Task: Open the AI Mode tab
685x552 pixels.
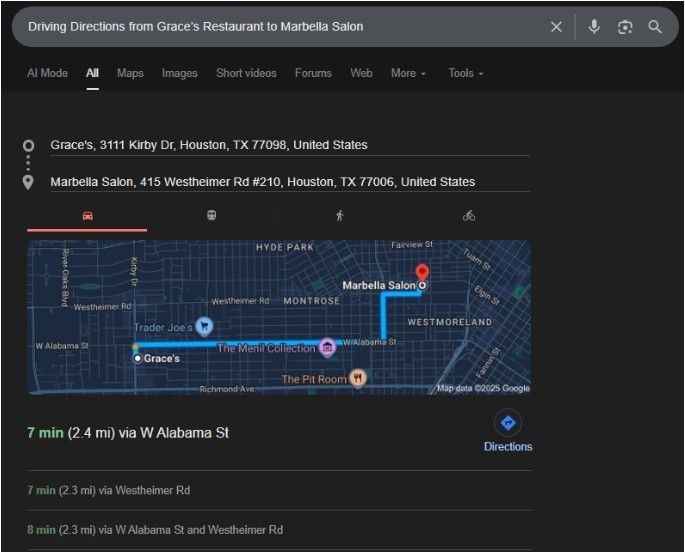Action: (47, 73)
